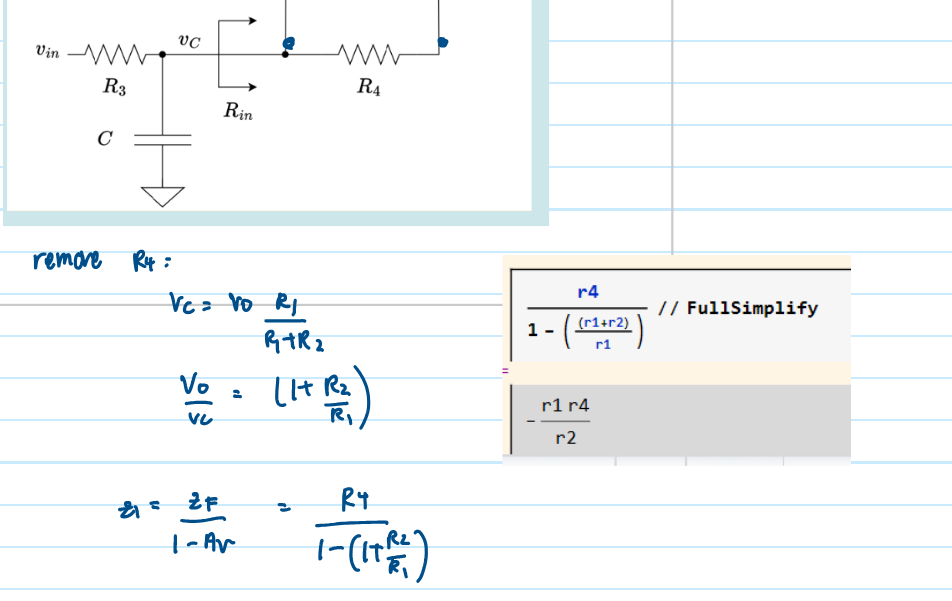Click the (r1+r2)/r1 term in the denominator
952x601 pixels.
601,334
